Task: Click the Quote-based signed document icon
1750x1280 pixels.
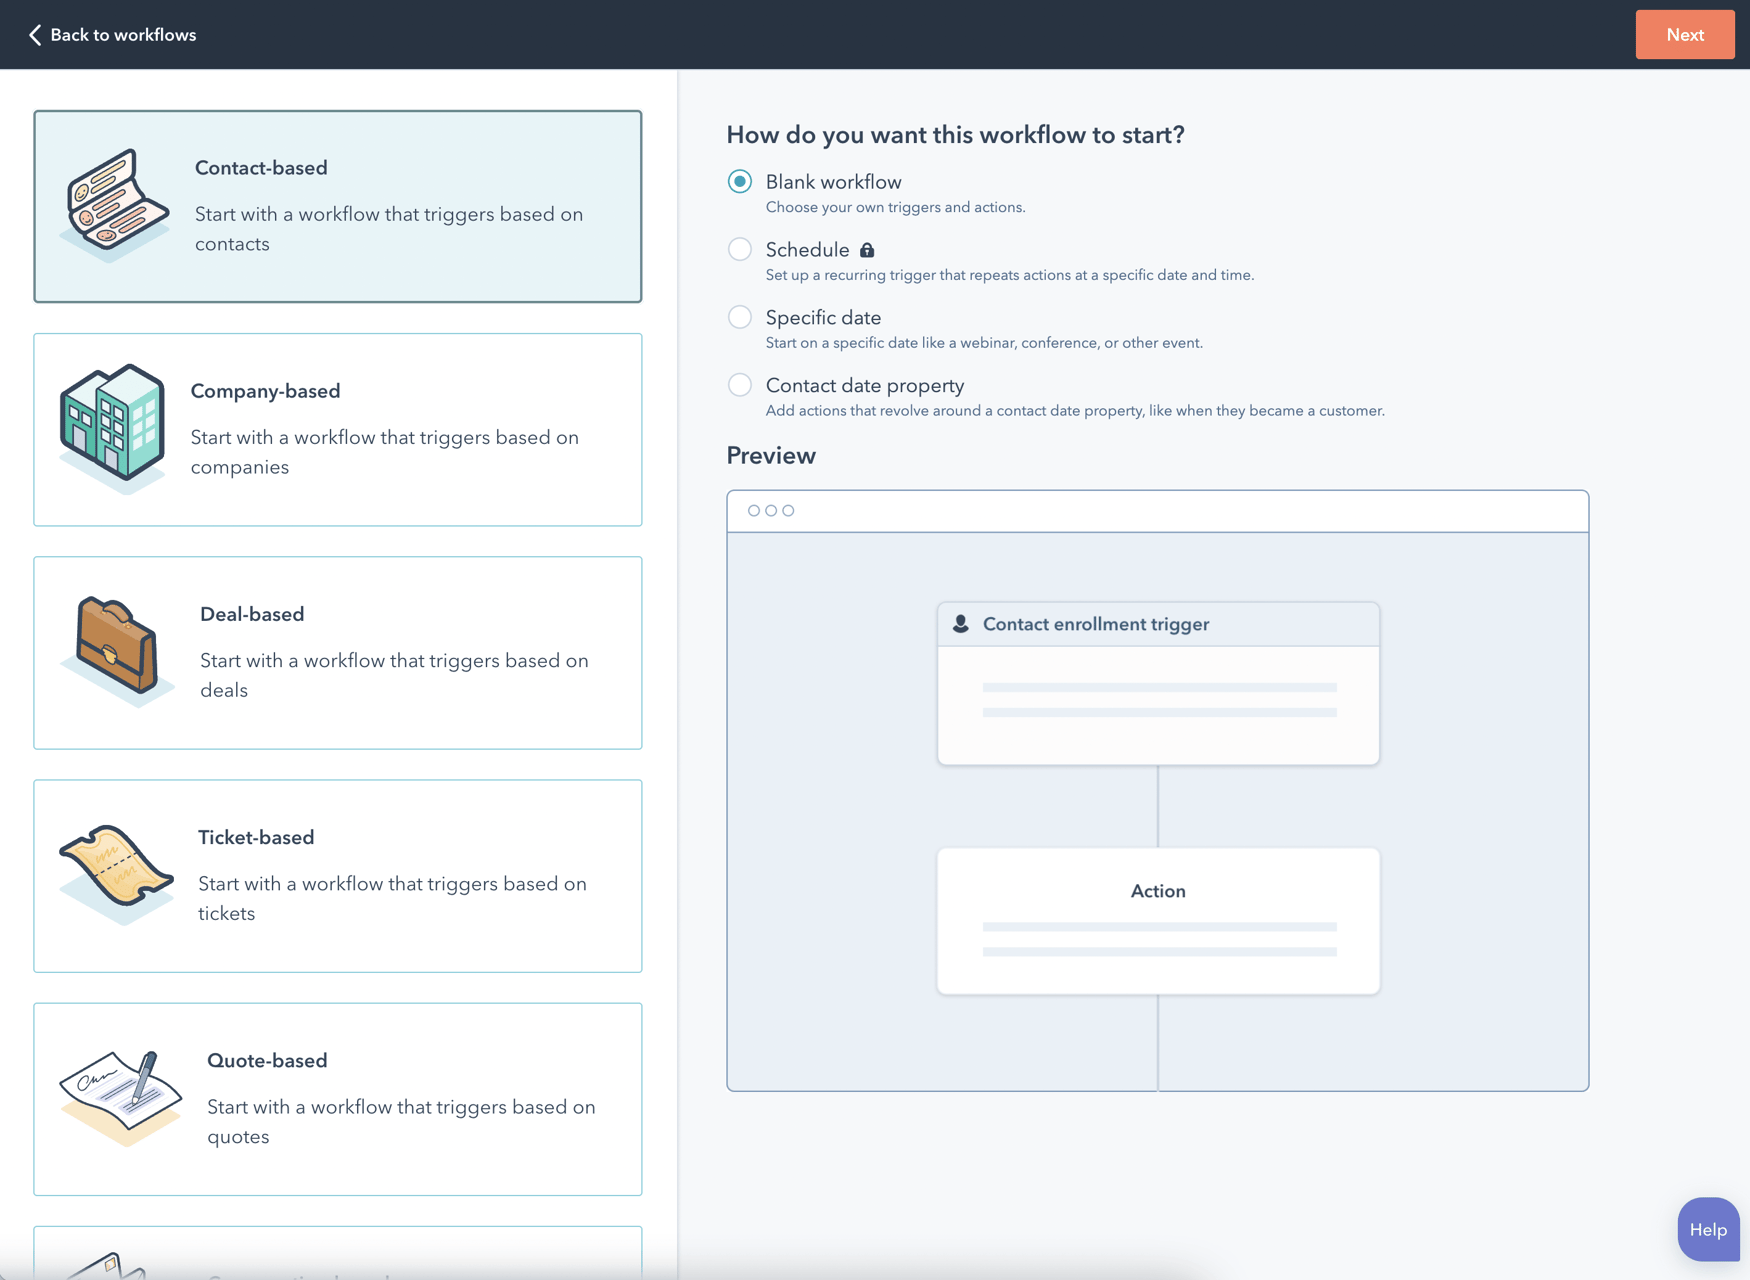Action: click(x=120, y=1094)
